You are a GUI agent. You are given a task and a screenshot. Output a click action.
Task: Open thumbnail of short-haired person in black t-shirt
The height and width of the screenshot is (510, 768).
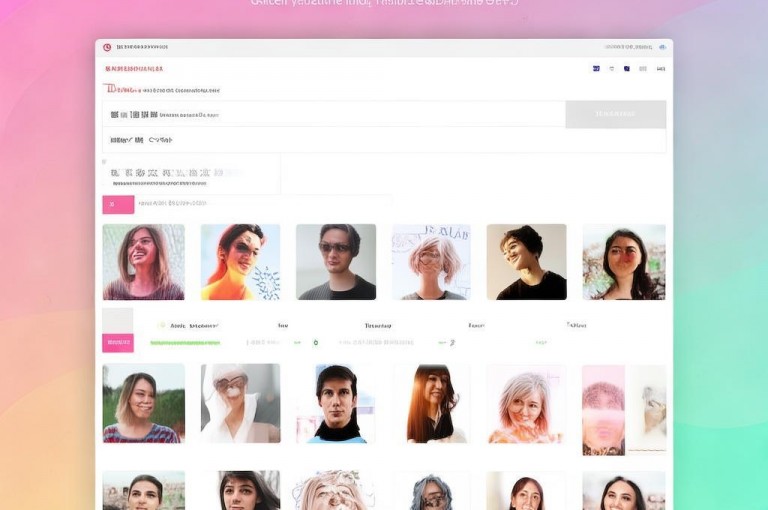527,262
